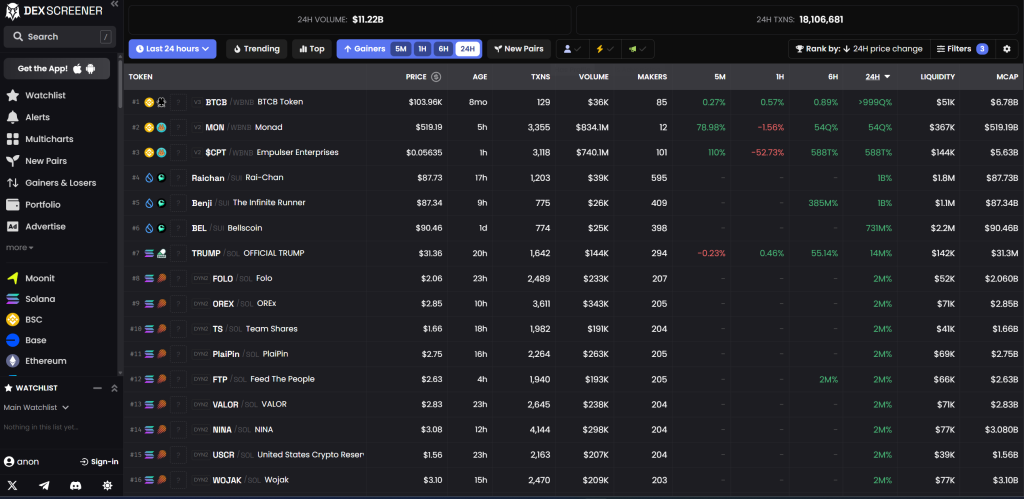
Task: Minimize the Watchlist panel with the dash icon
Action: 96,388
